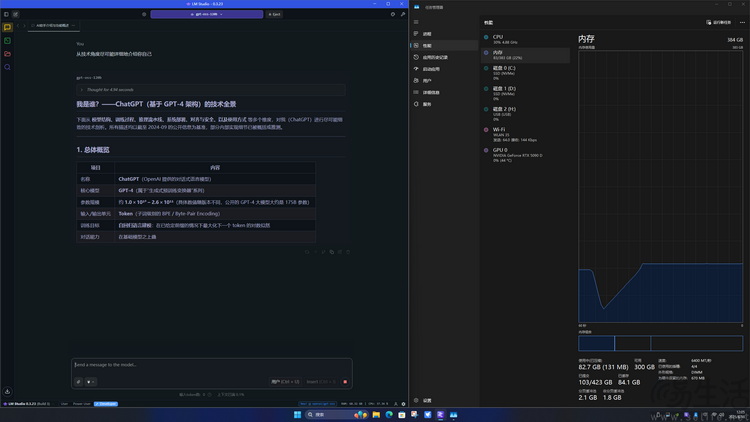This screenshot has height=422, width=750.
Task: Switch to Developer mode in status bar
Action: coord(106,404)
